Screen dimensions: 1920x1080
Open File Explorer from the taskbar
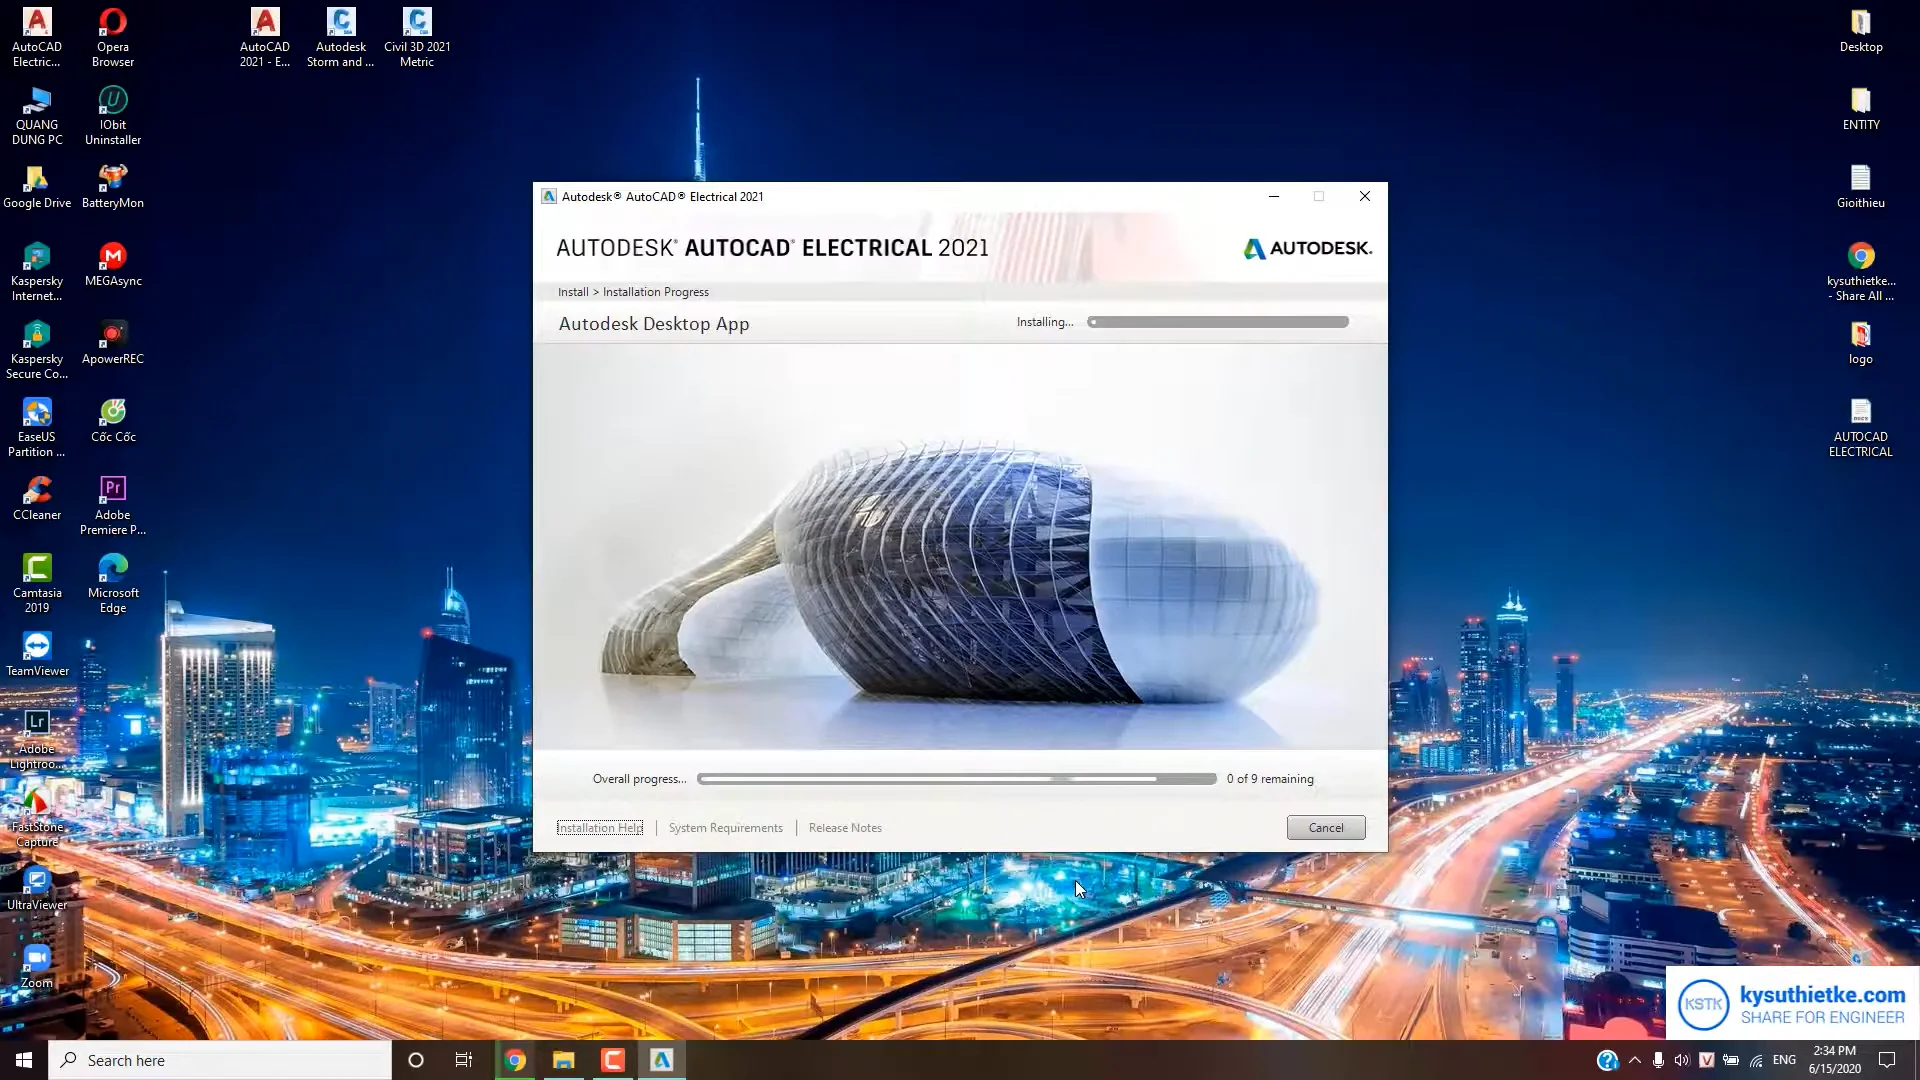564,1060
